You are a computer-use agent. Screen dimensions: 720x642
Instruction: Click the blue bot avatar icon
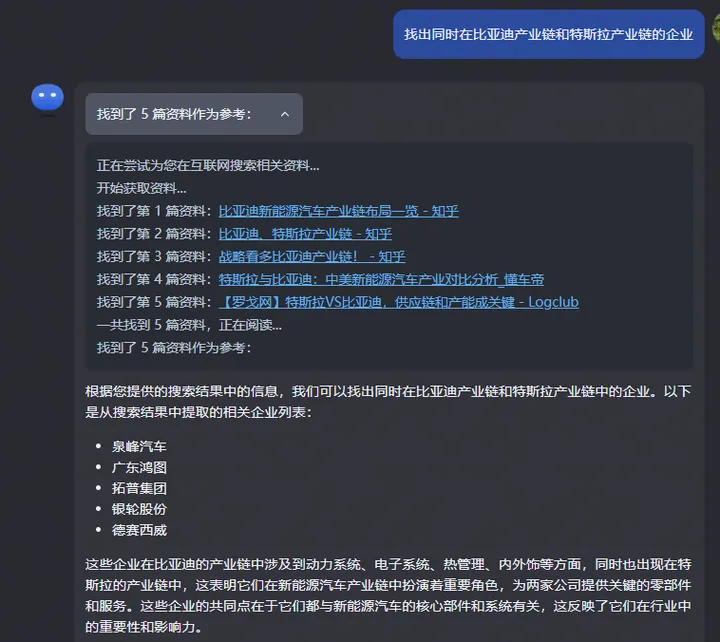[47, 97]
